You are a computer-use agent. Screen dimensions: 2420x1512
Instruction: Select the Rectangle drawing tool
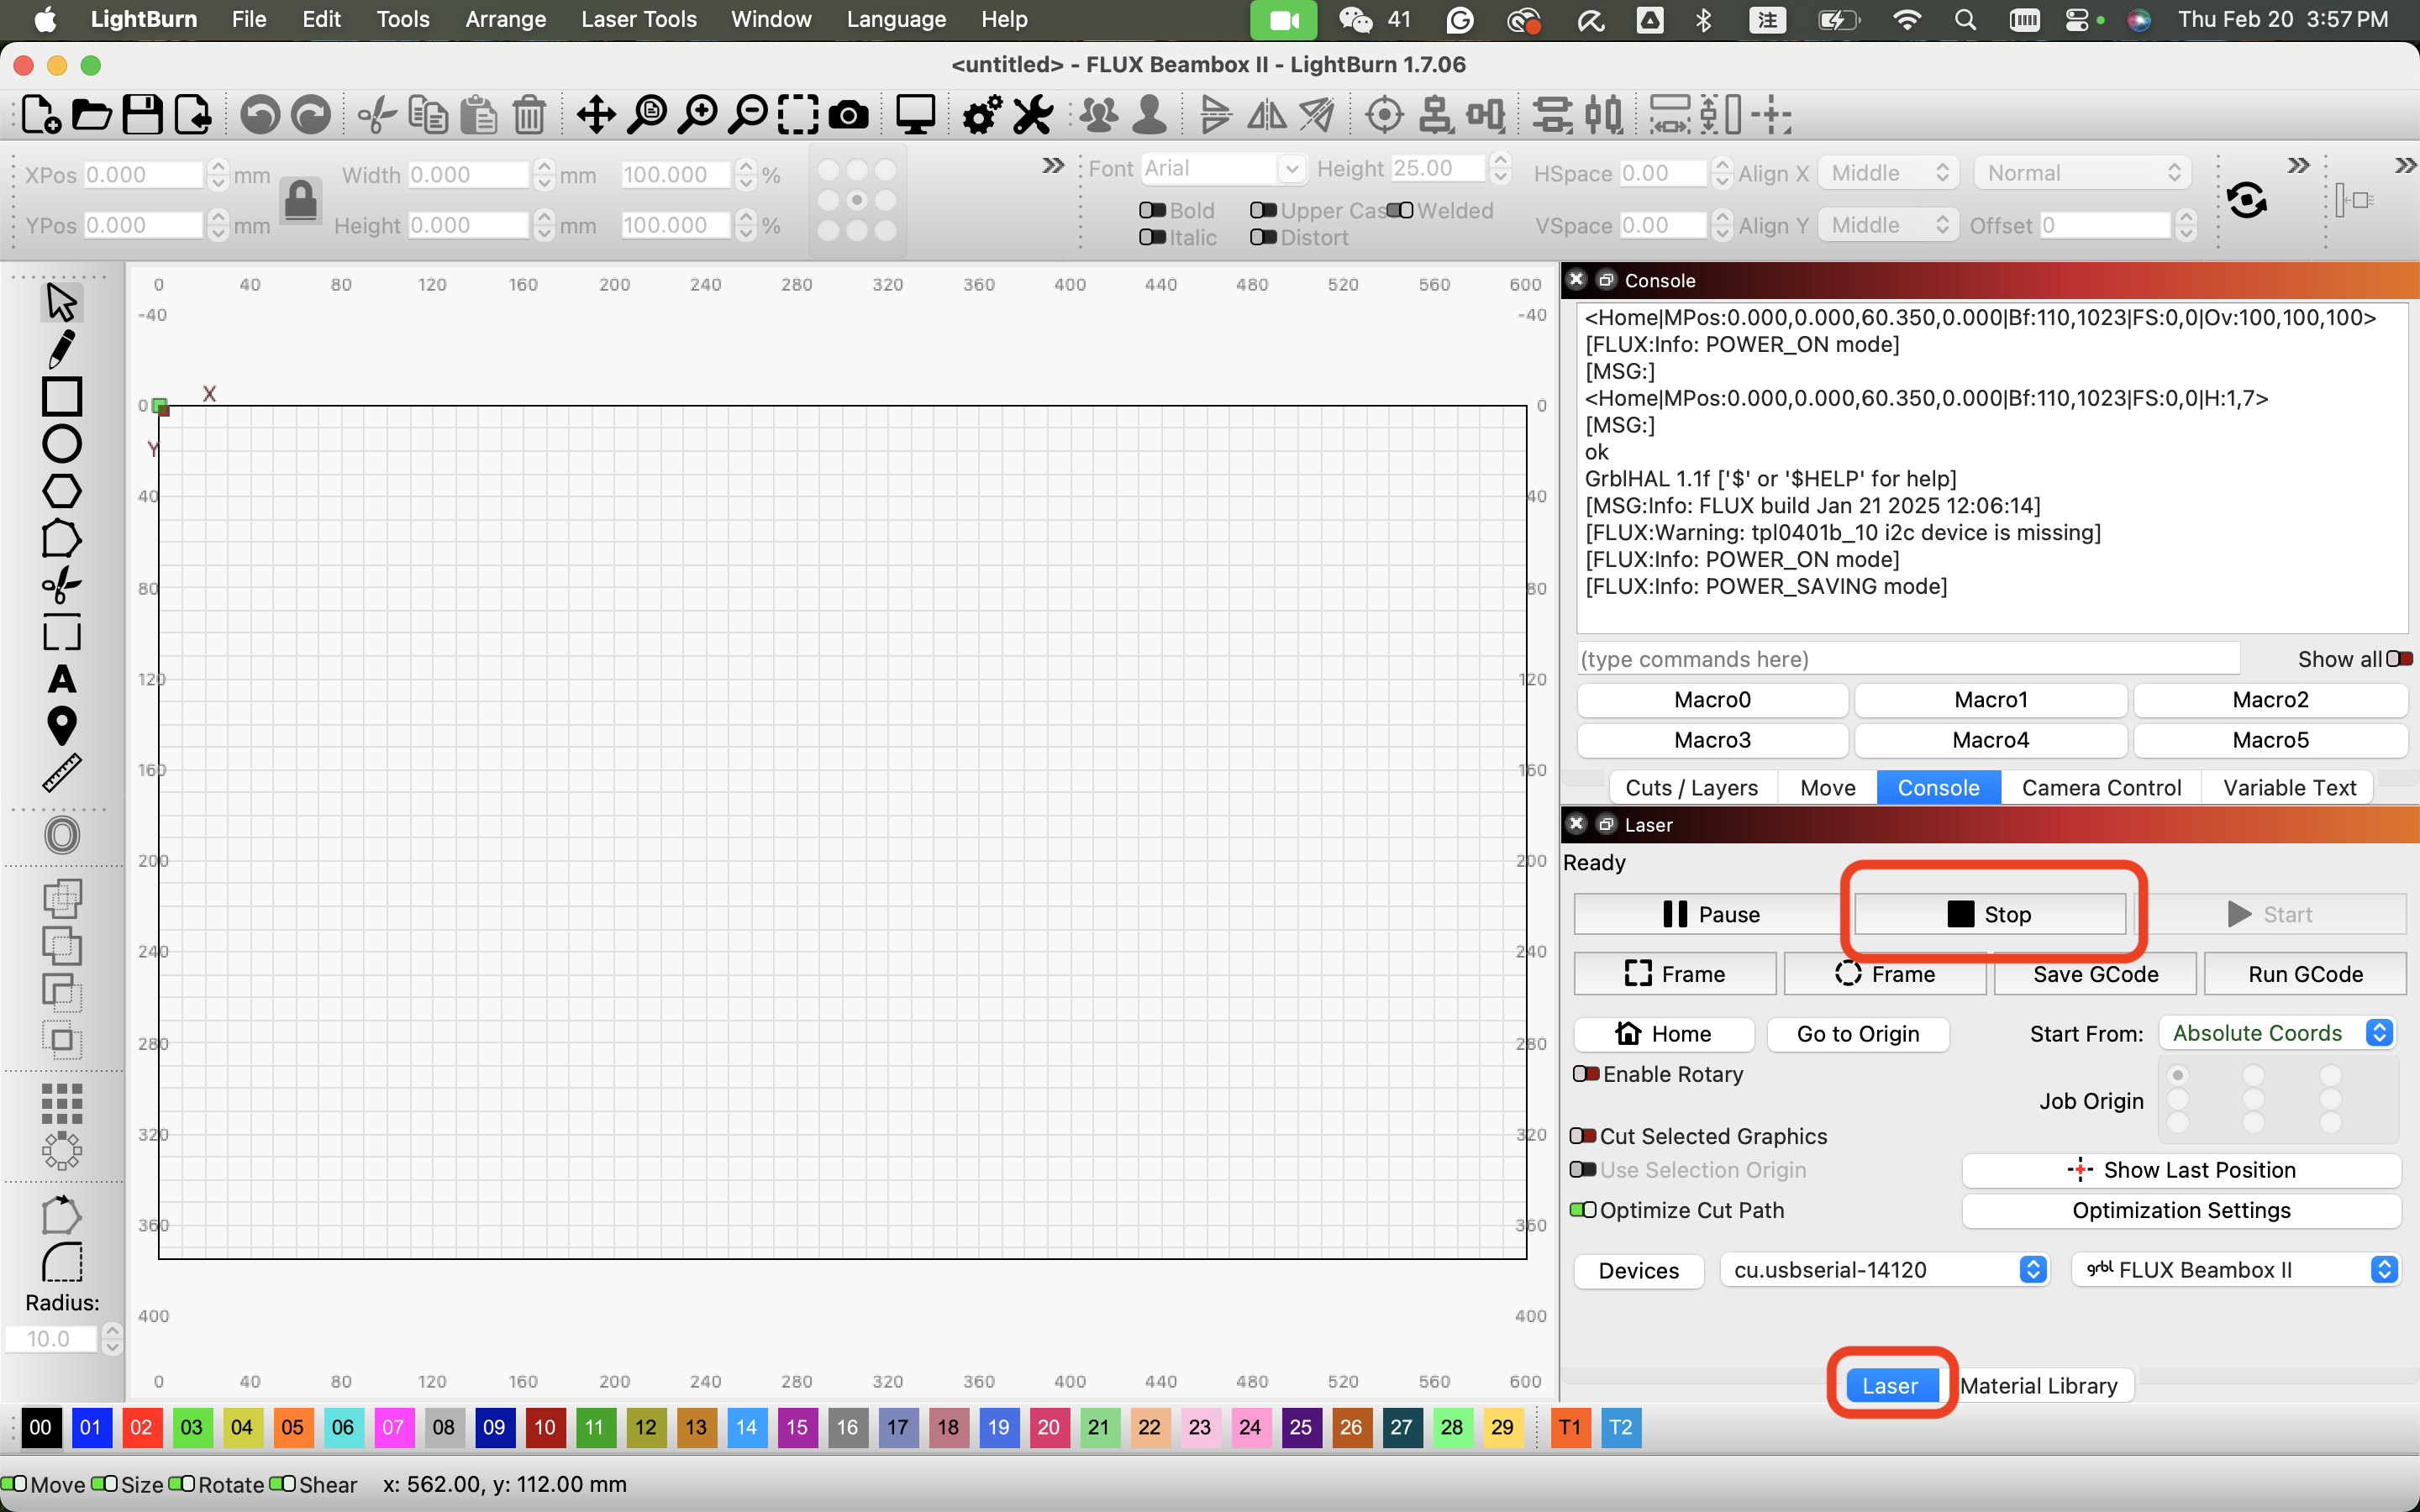point(61,397)
